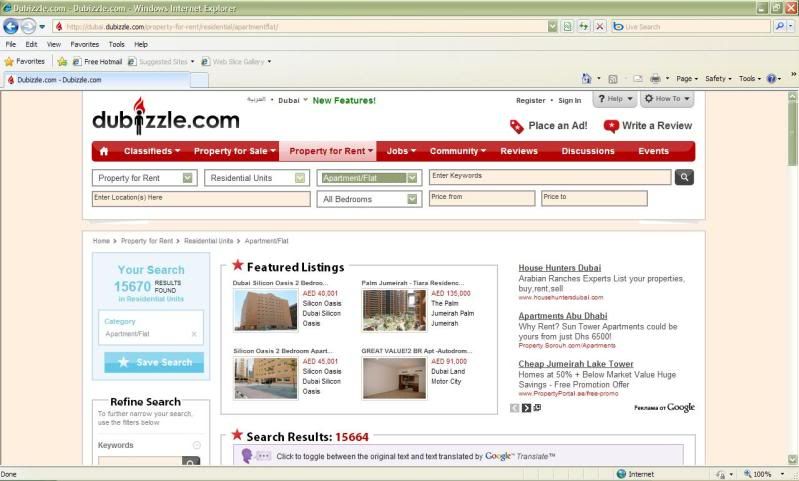The width and height of the screenshot is (799, 481).
Task: Go back with the browser Back arrow
Action: coord(11,26)
